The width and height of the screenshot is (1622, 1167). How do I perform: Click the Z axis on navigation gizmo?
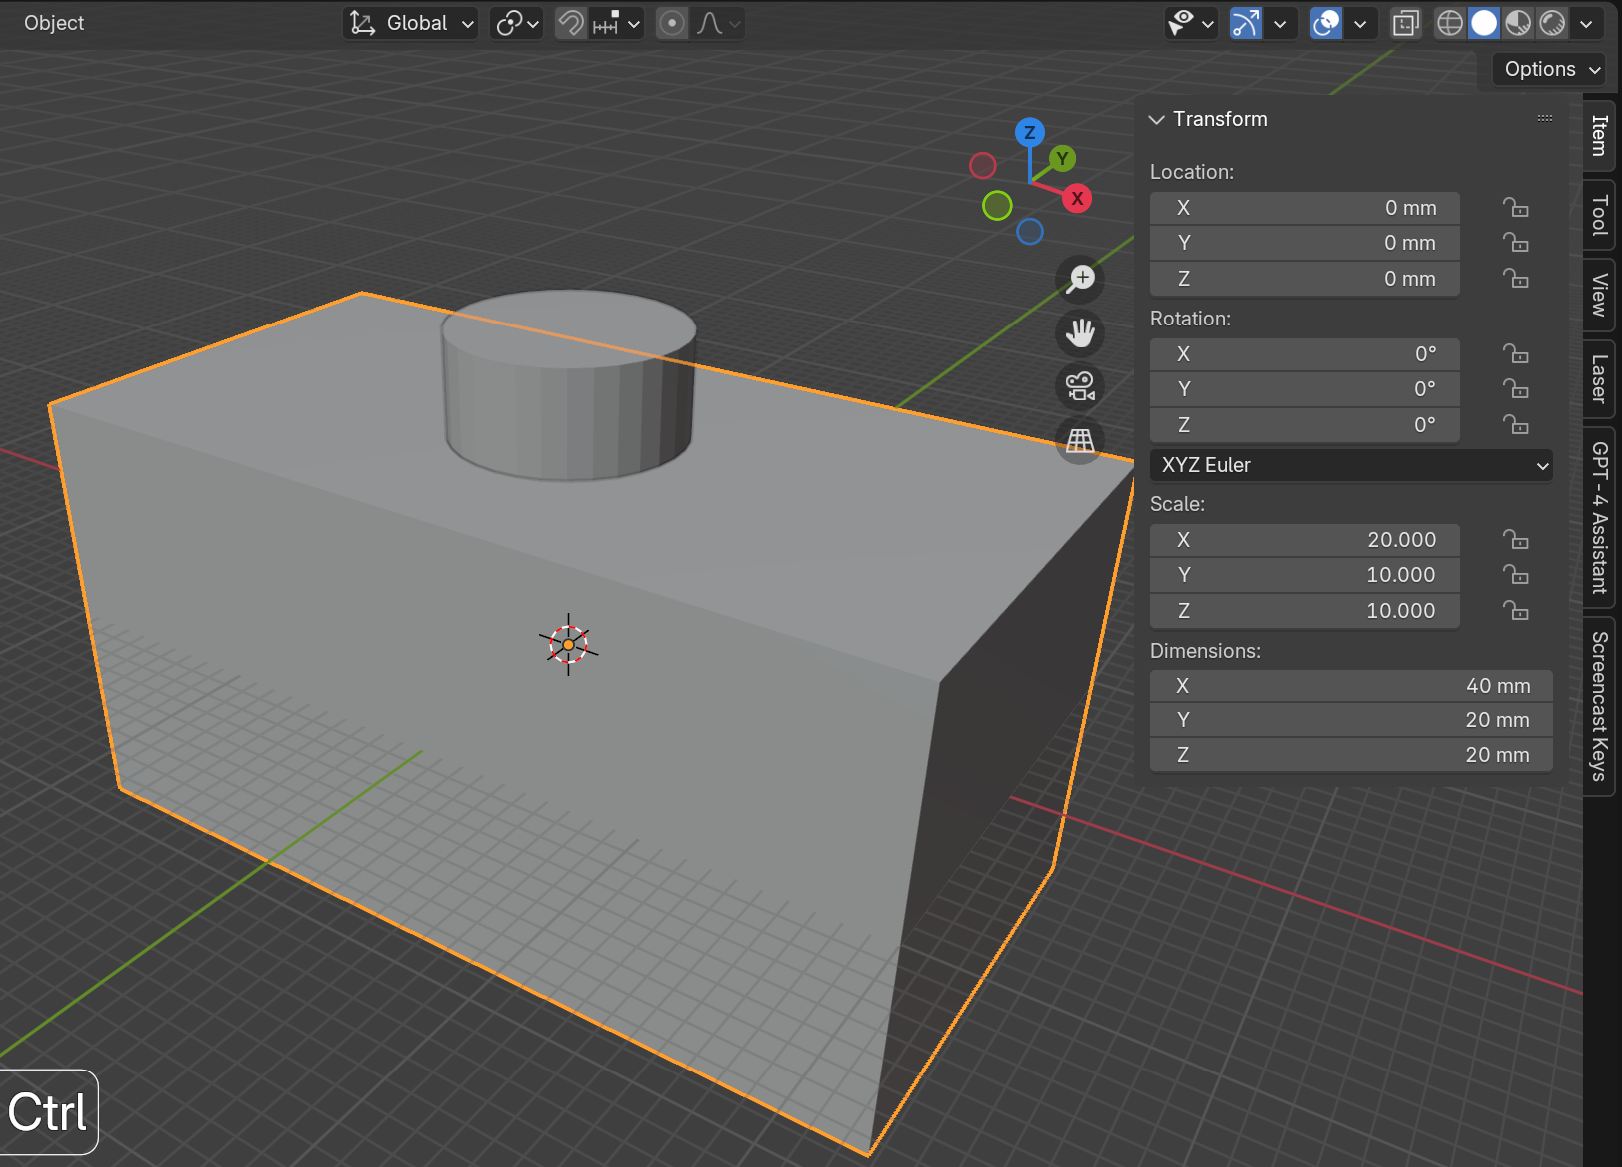coord(1029,132)
